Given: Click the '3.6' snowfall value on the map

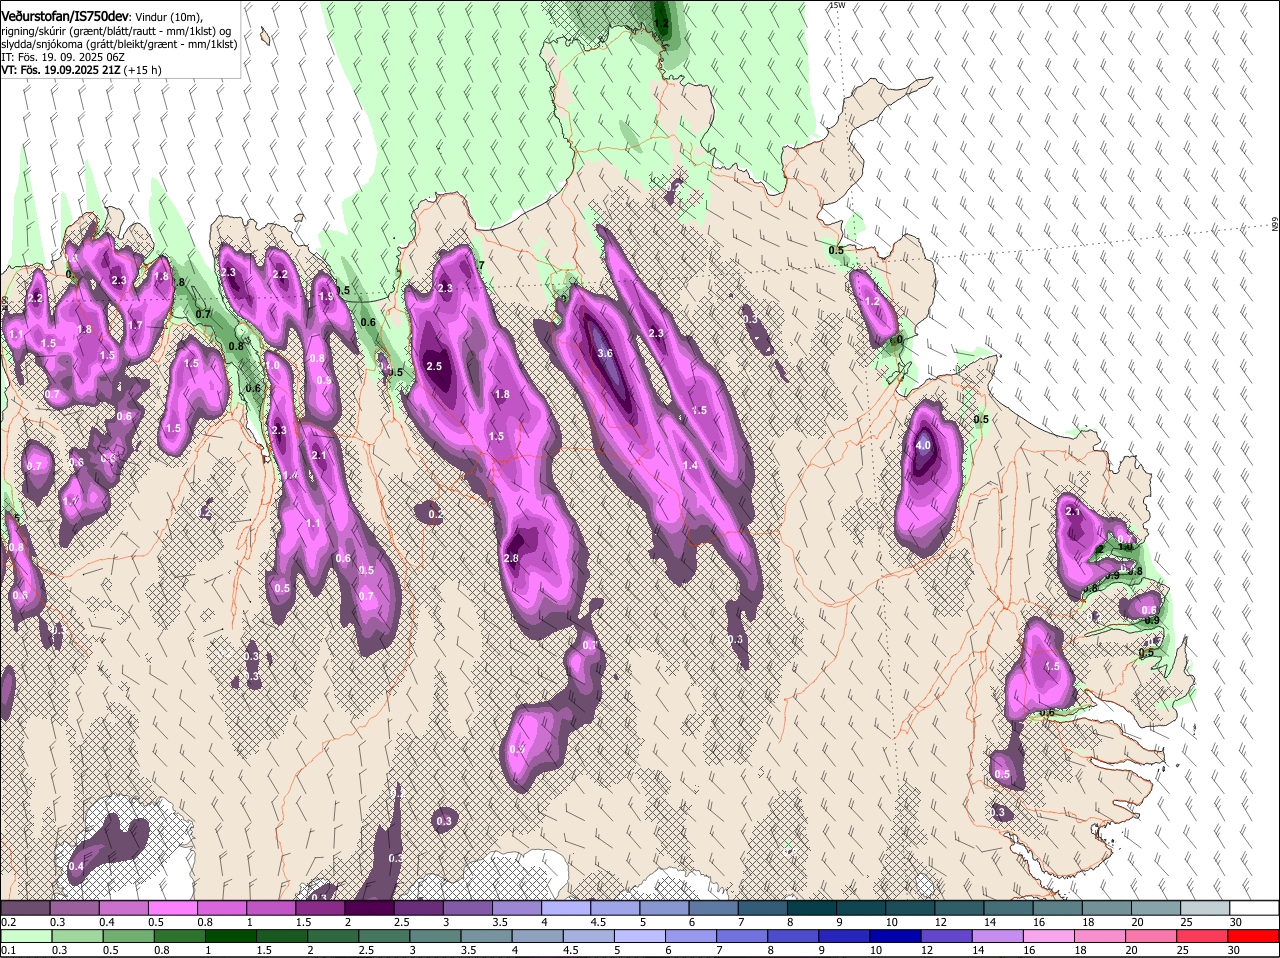Looking at the screenshot, I should [604, 354].
